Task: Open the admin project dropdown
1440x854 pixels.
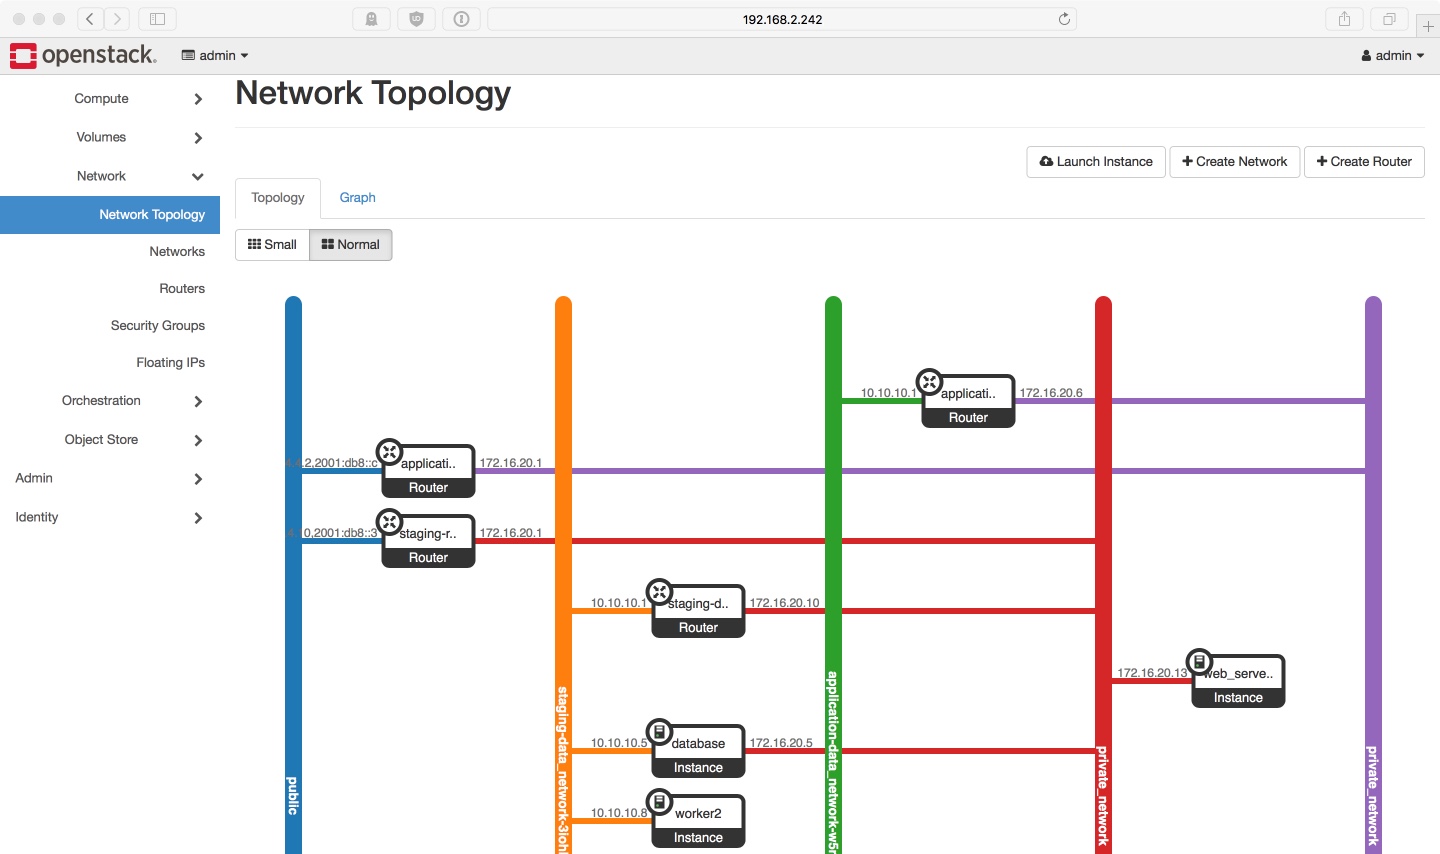Action: [x=215, y=56]
